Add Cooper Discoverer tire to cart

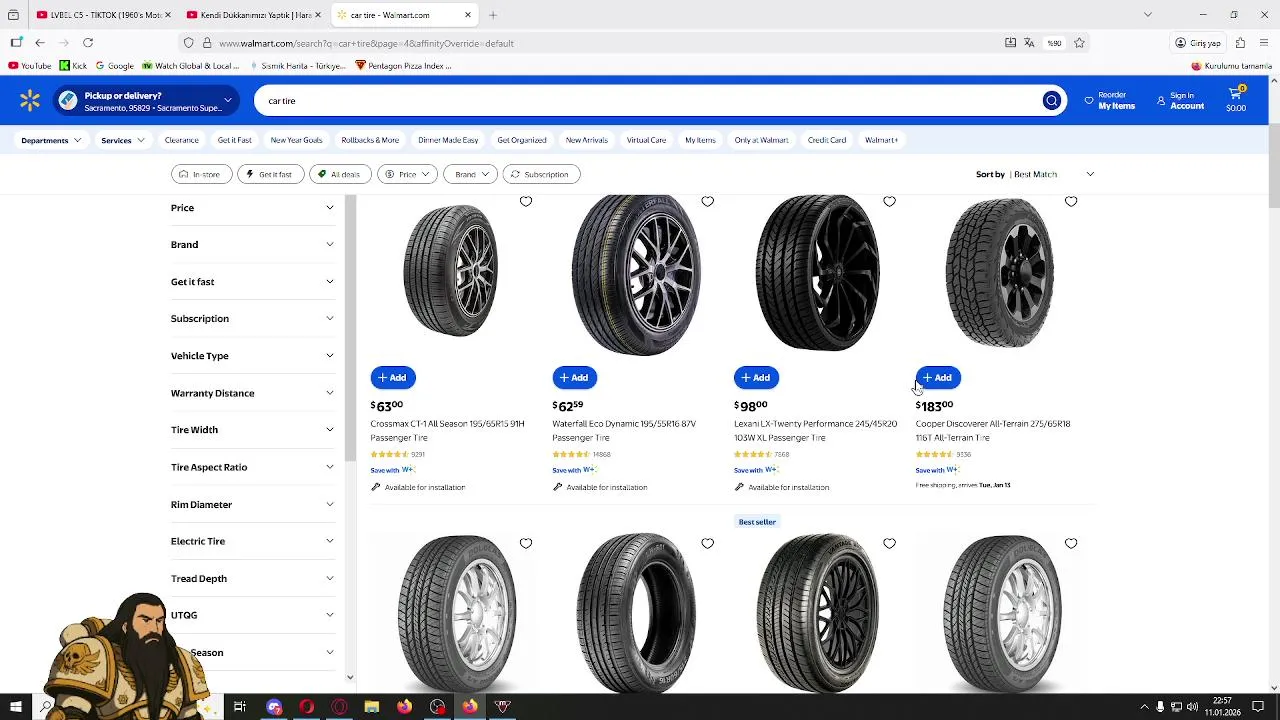click(938, 377)
